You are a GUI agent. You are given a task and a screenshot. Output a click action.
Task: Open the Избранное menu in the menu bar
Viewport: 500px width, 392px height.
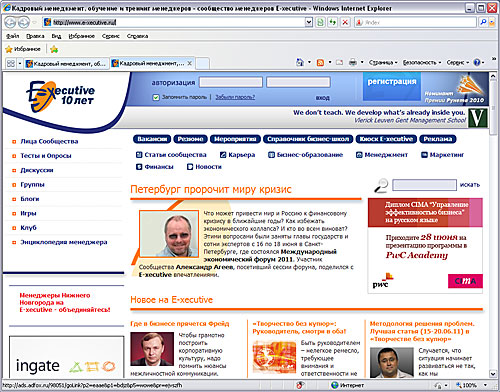pyautogui.click(x=82, y=36)
